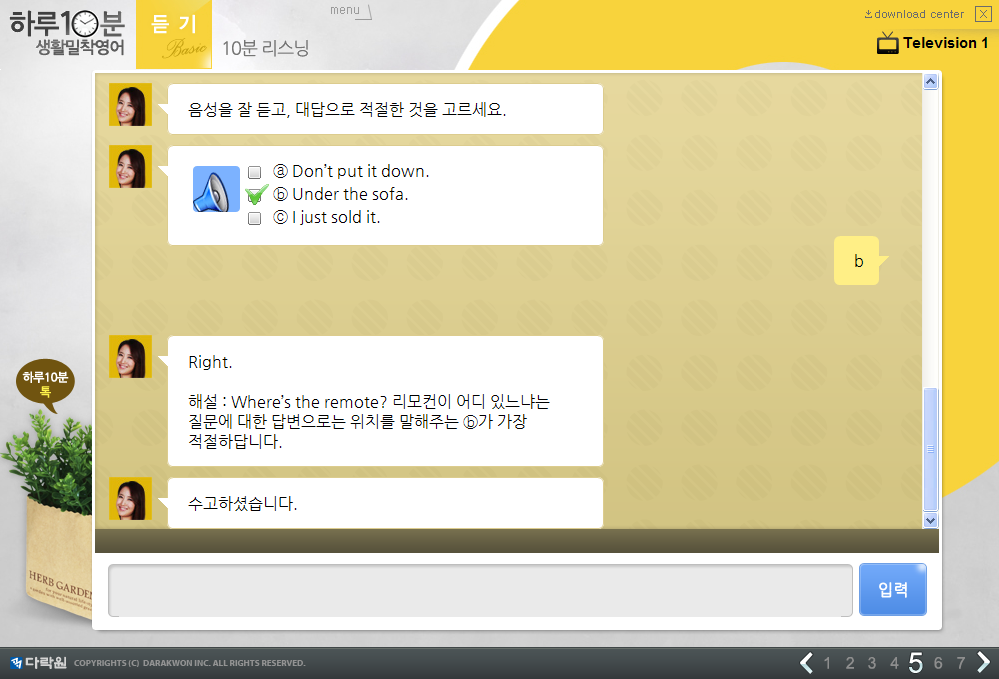Screen dimensions: 999x679
Task: Go to page 3 in pagination
Action: tap(871, 662)
